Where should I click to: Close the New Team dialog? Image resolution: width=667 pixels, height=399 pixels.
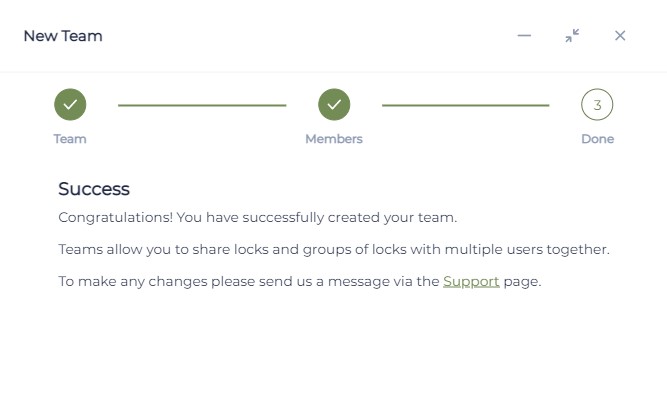[620, 36]
